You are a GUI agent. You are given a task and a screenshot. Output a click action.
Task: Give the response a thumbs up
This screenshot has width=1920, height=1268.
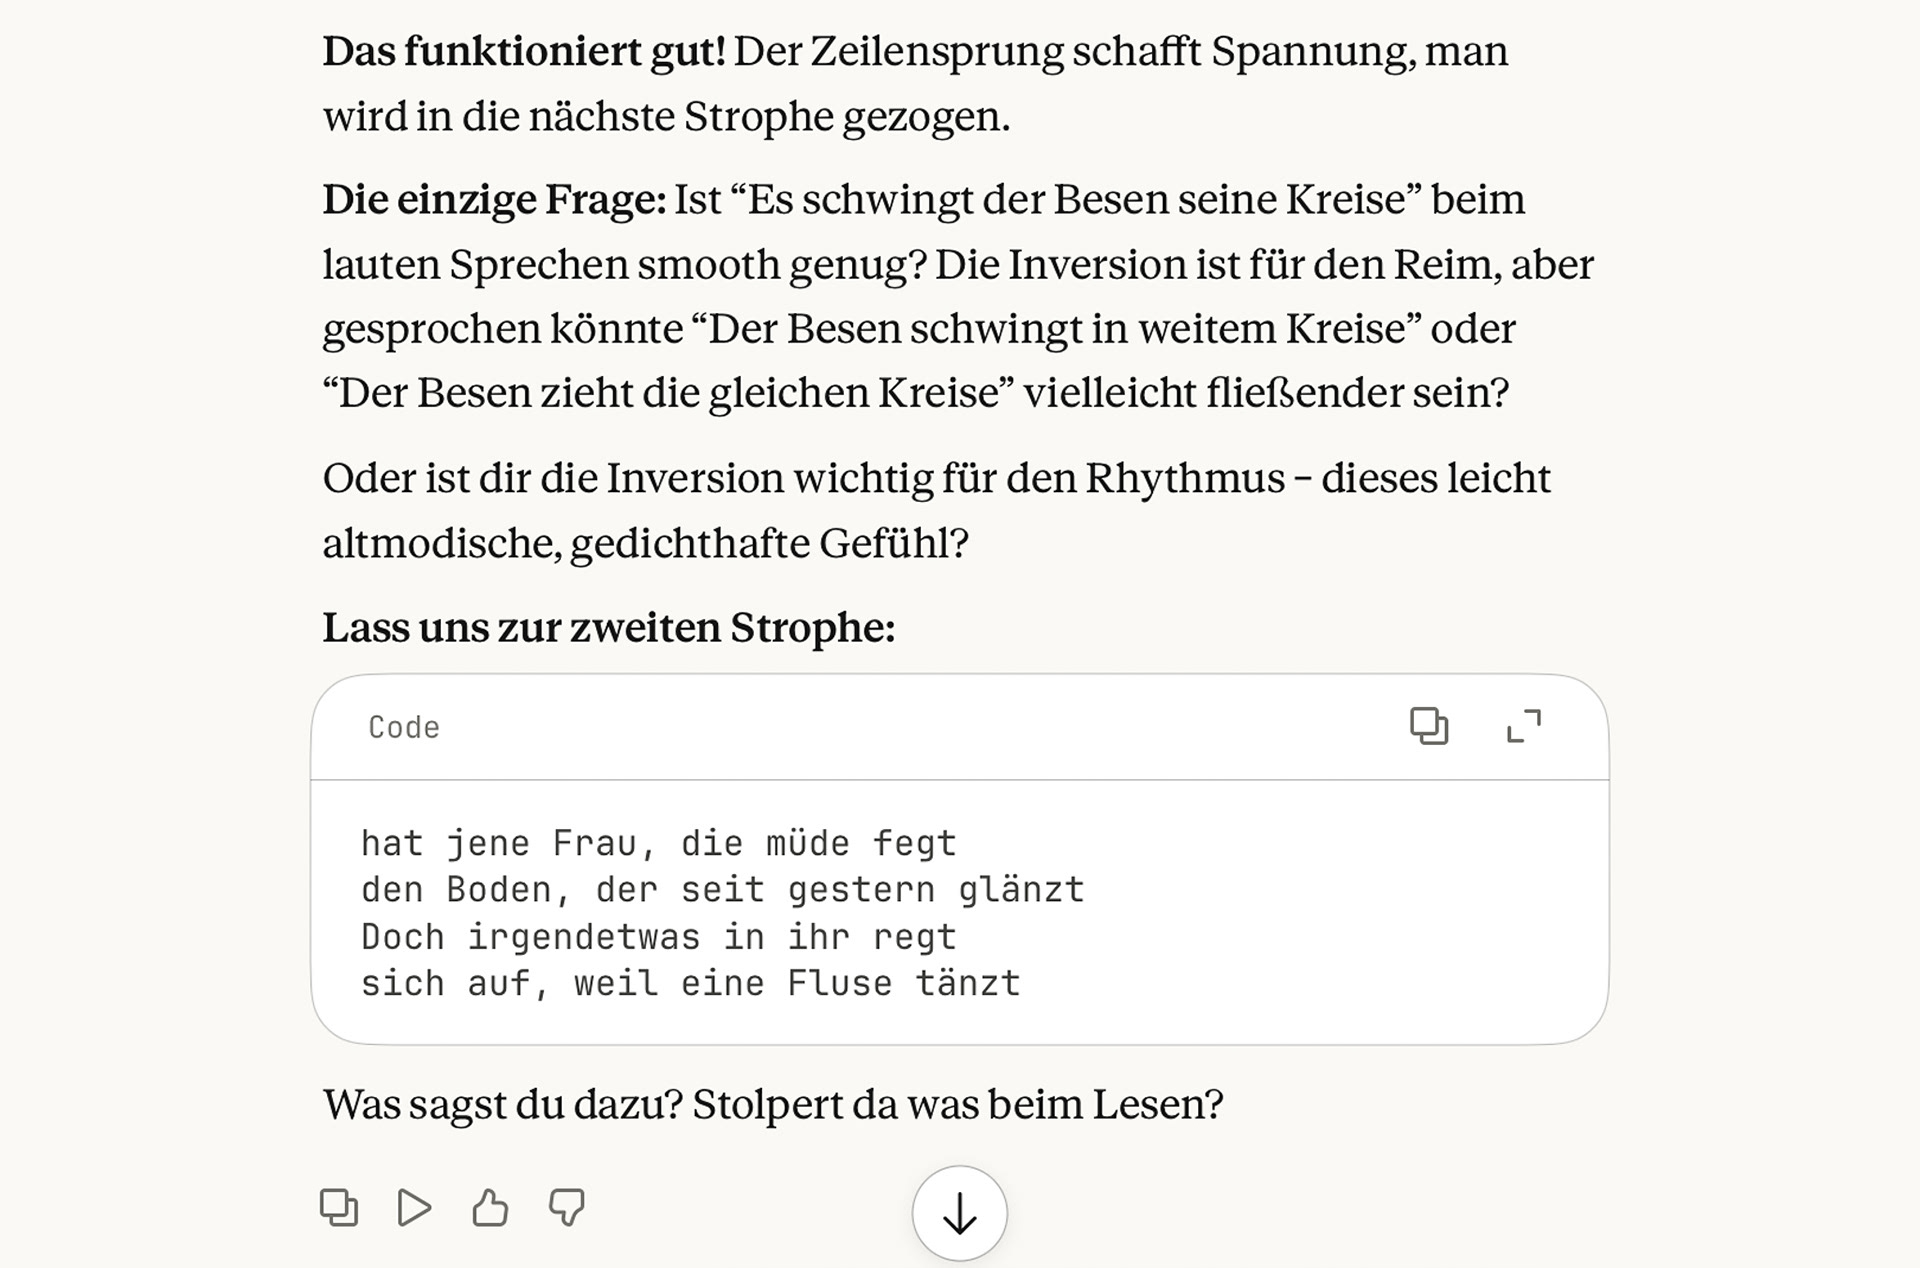point(490,1207)
